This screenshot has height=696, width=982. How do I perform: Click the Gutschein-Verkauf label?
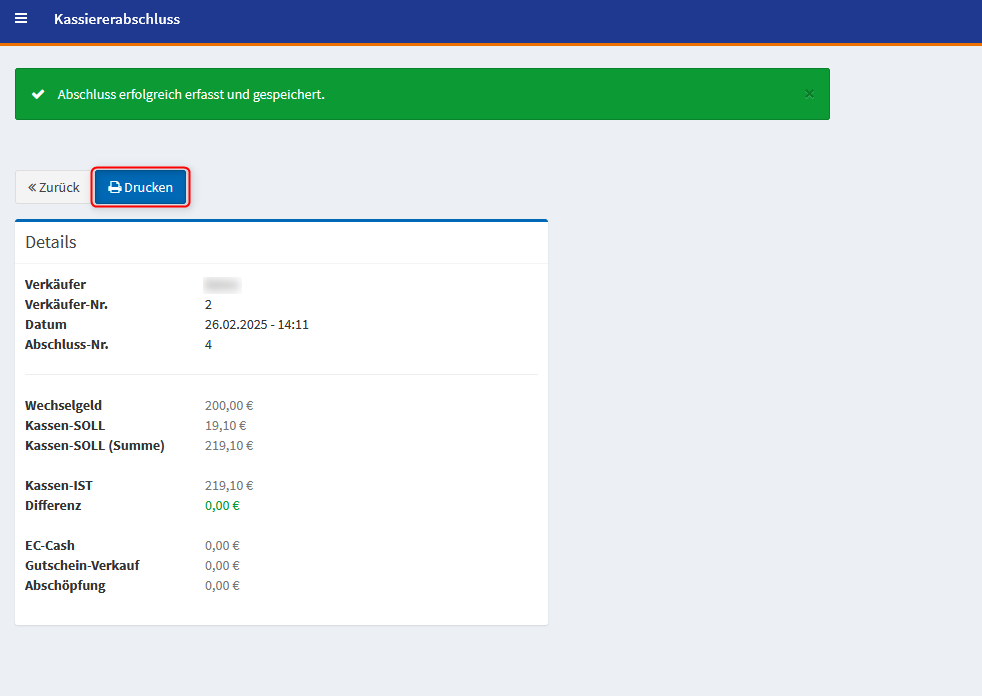(82, 565)
